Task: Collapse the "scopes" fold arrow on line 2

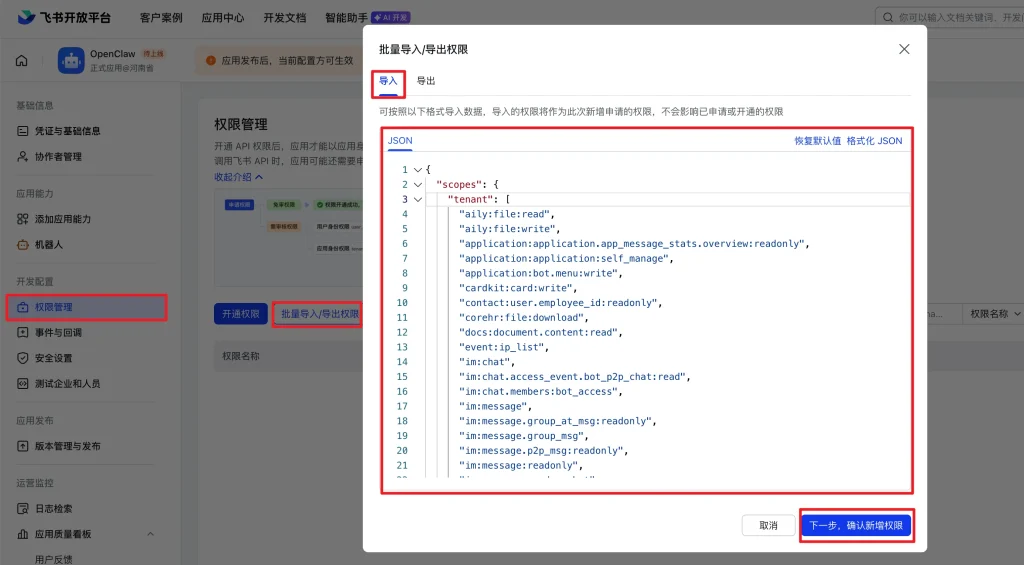Action: (418, 185)
